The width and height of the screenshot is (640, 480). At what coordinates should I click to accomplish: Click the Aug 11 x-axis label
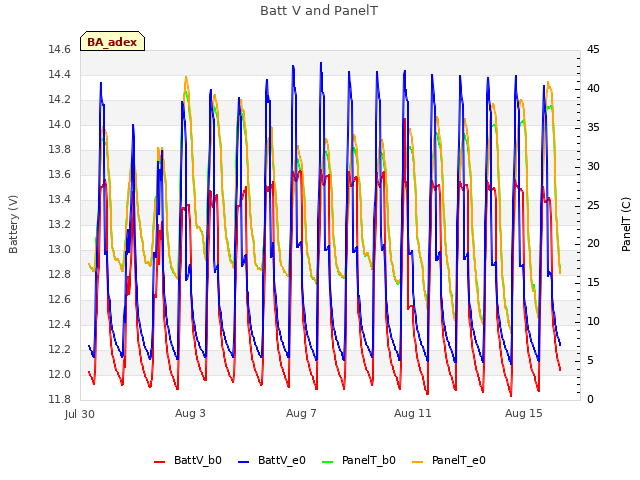(413, 413)
